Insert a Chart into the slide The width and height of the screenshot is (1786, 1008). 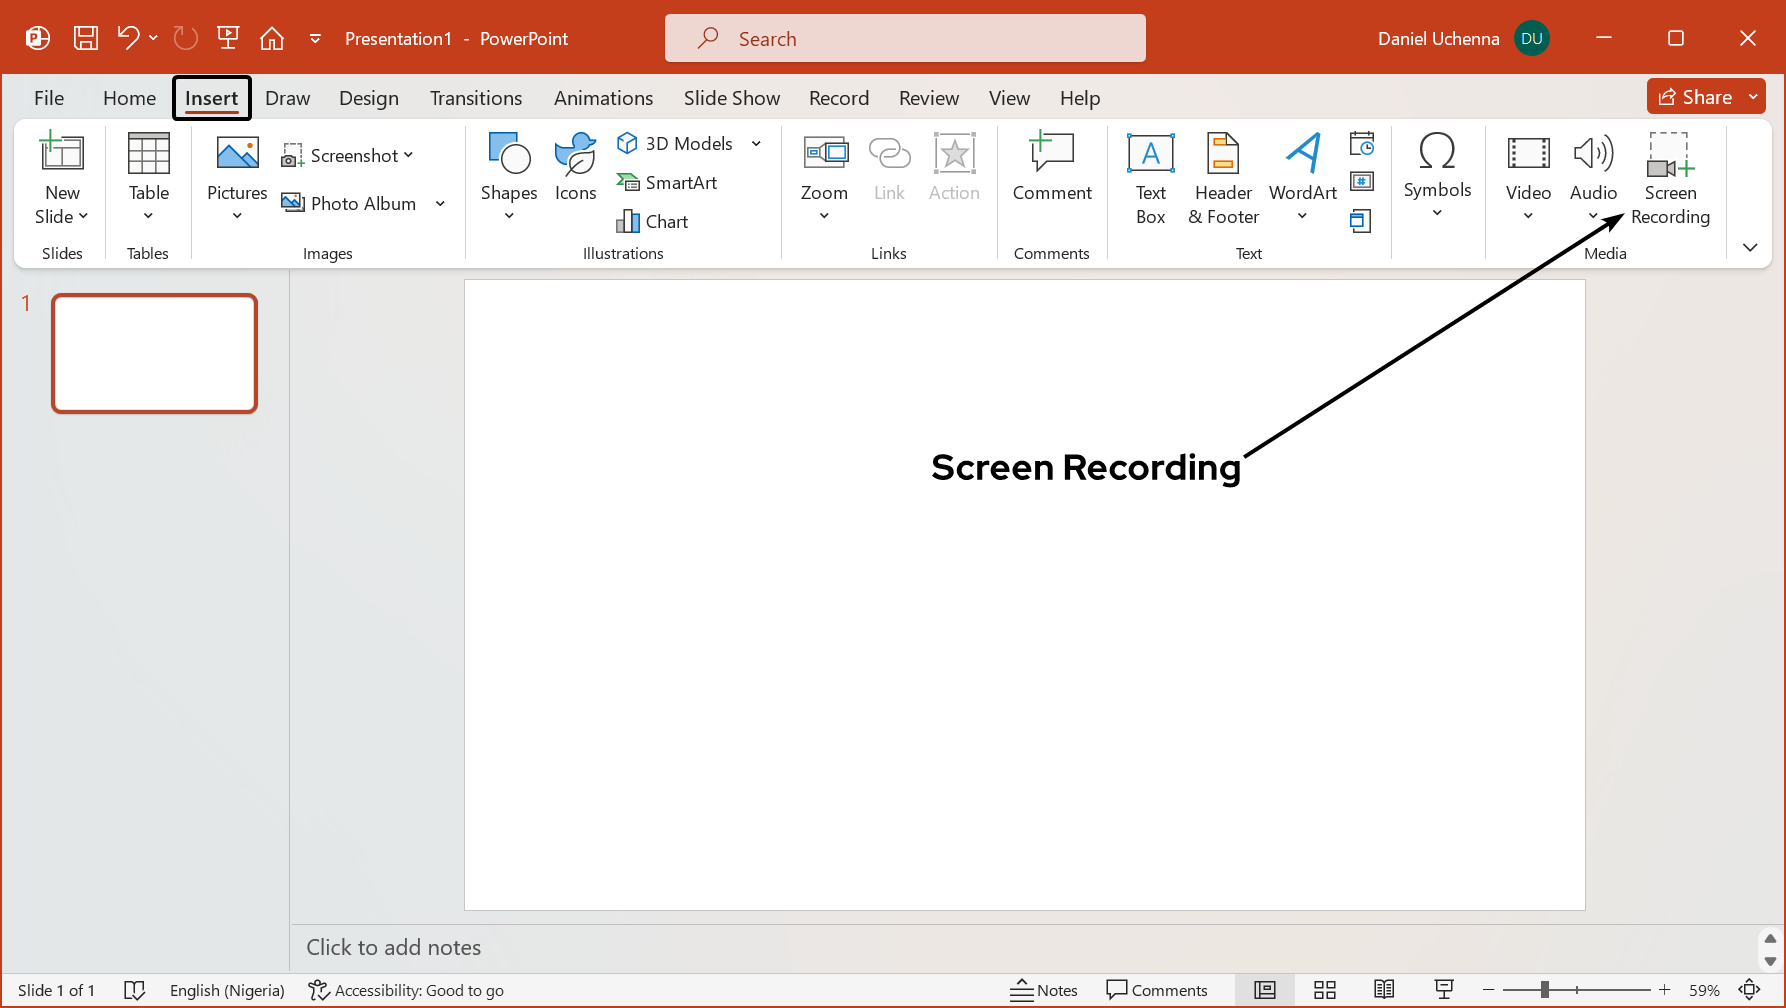pyautogui.click(x=652, y=221)
